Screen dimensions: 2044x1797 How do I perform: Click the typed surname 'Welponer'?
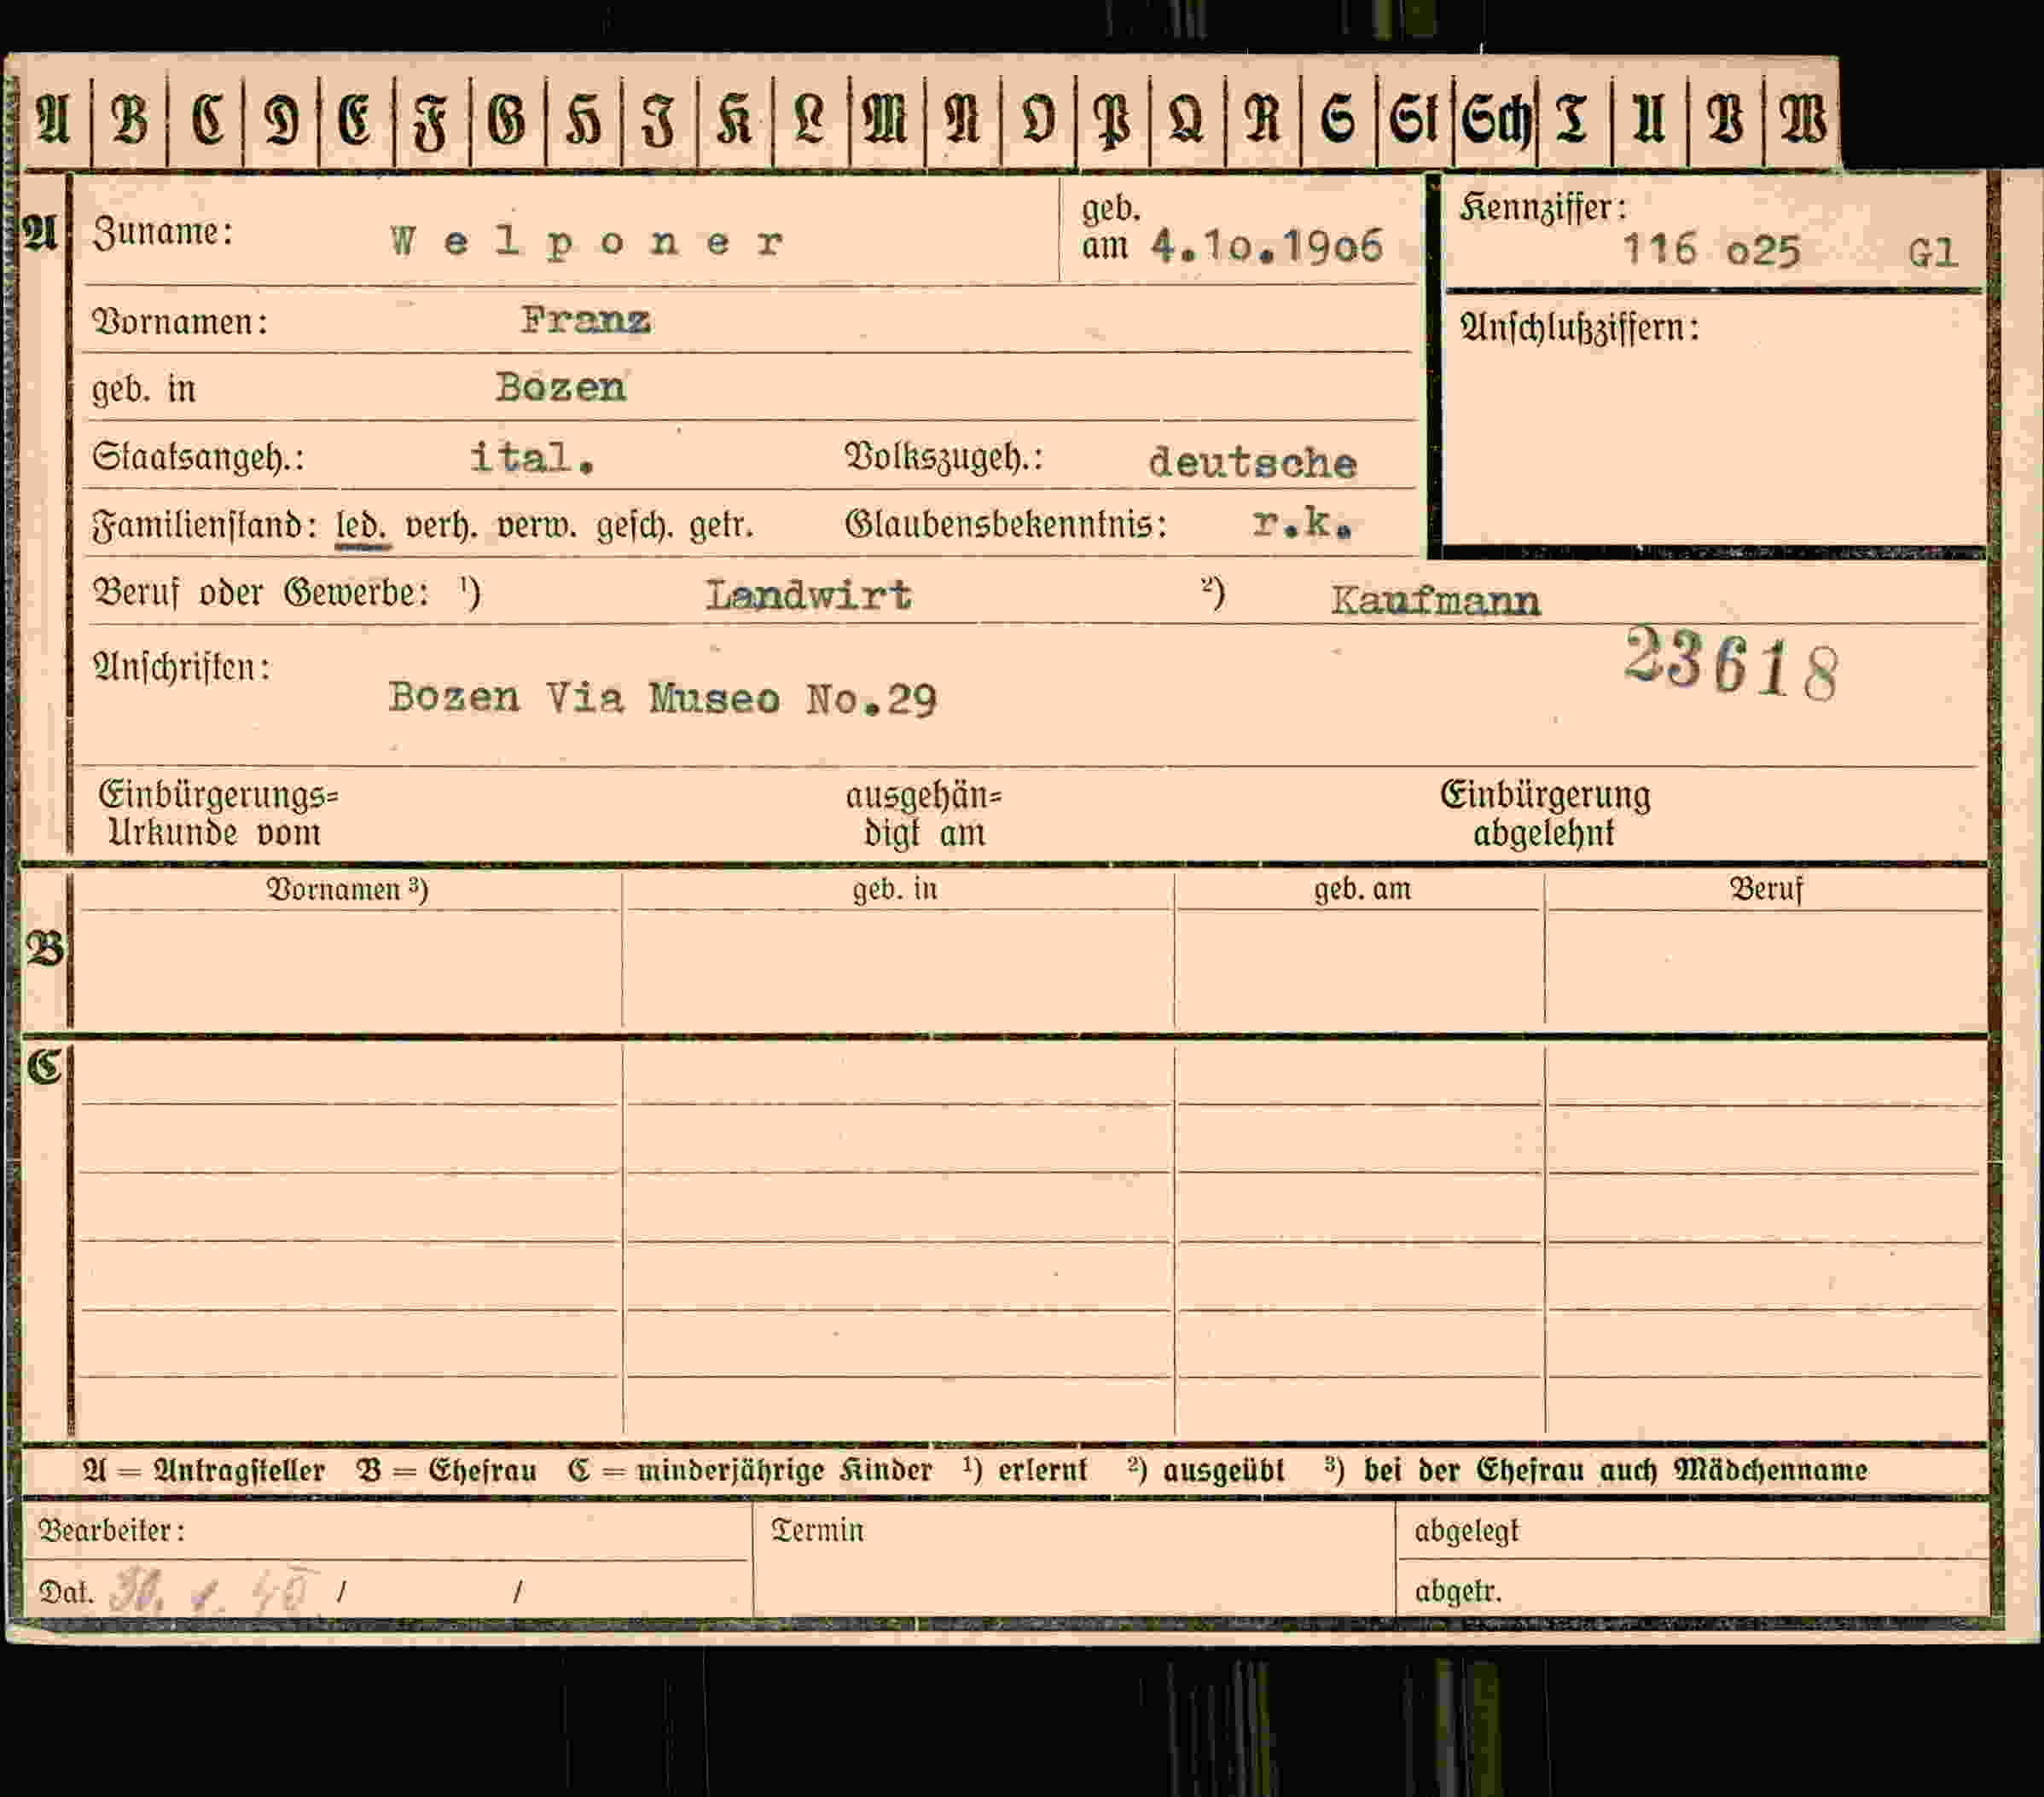[x=587, y=243]
